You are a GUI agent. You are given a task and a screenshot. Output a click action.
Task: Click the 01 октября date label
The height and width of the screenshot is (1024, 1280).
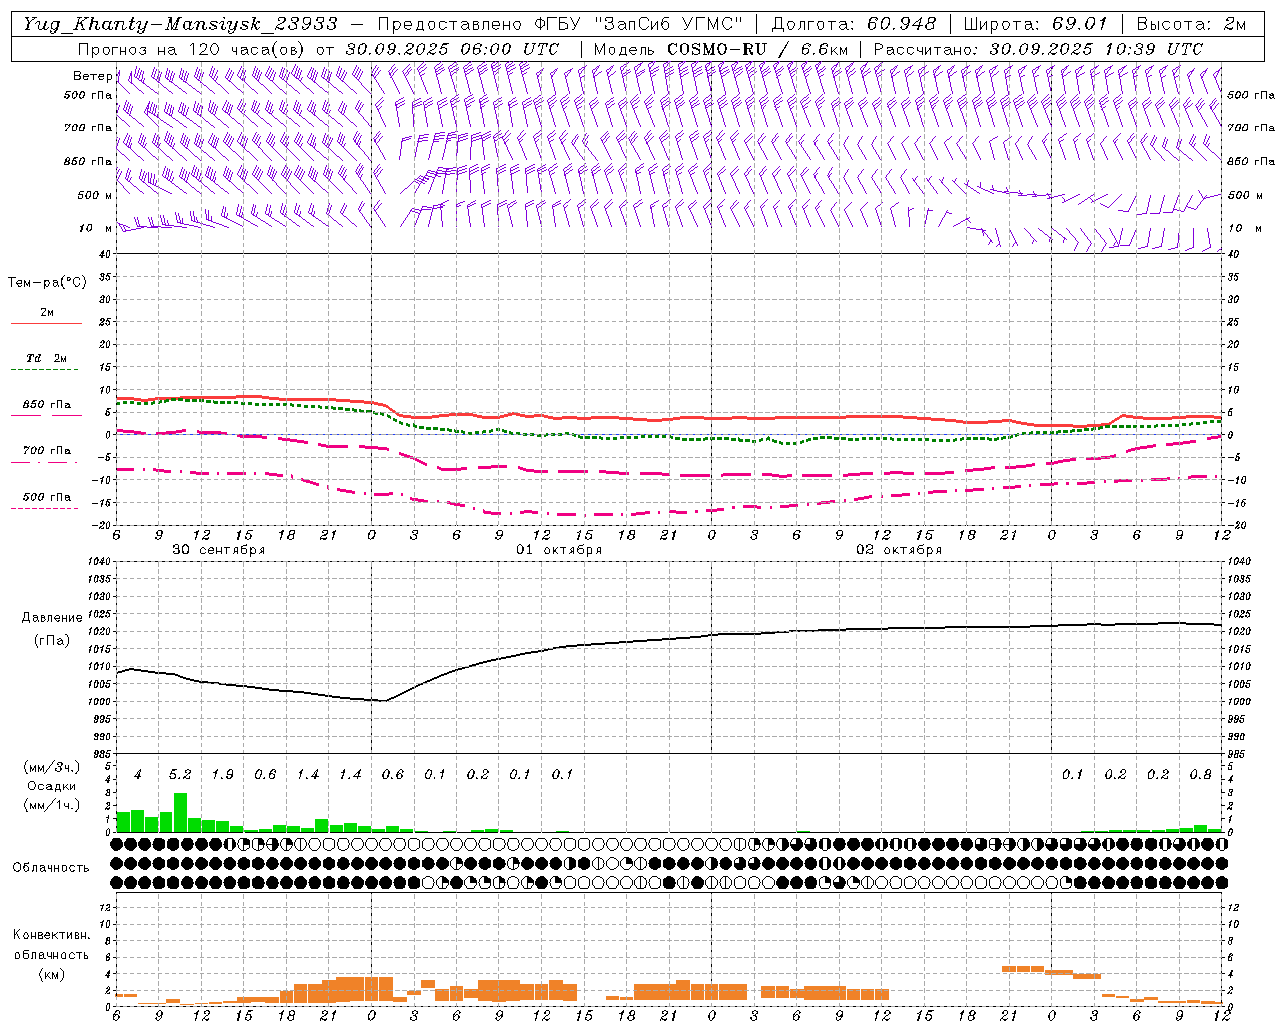[x=559, y=550]
